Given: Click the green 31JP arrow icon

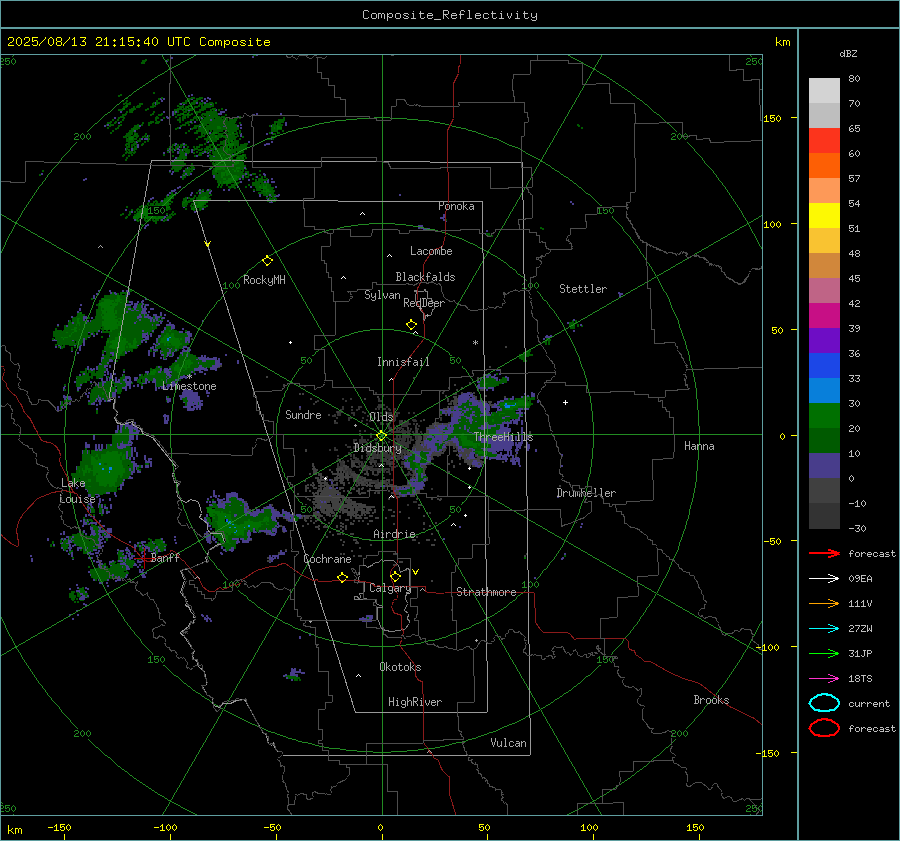Looking at the screenshot, I should click(x=824, y=653).
